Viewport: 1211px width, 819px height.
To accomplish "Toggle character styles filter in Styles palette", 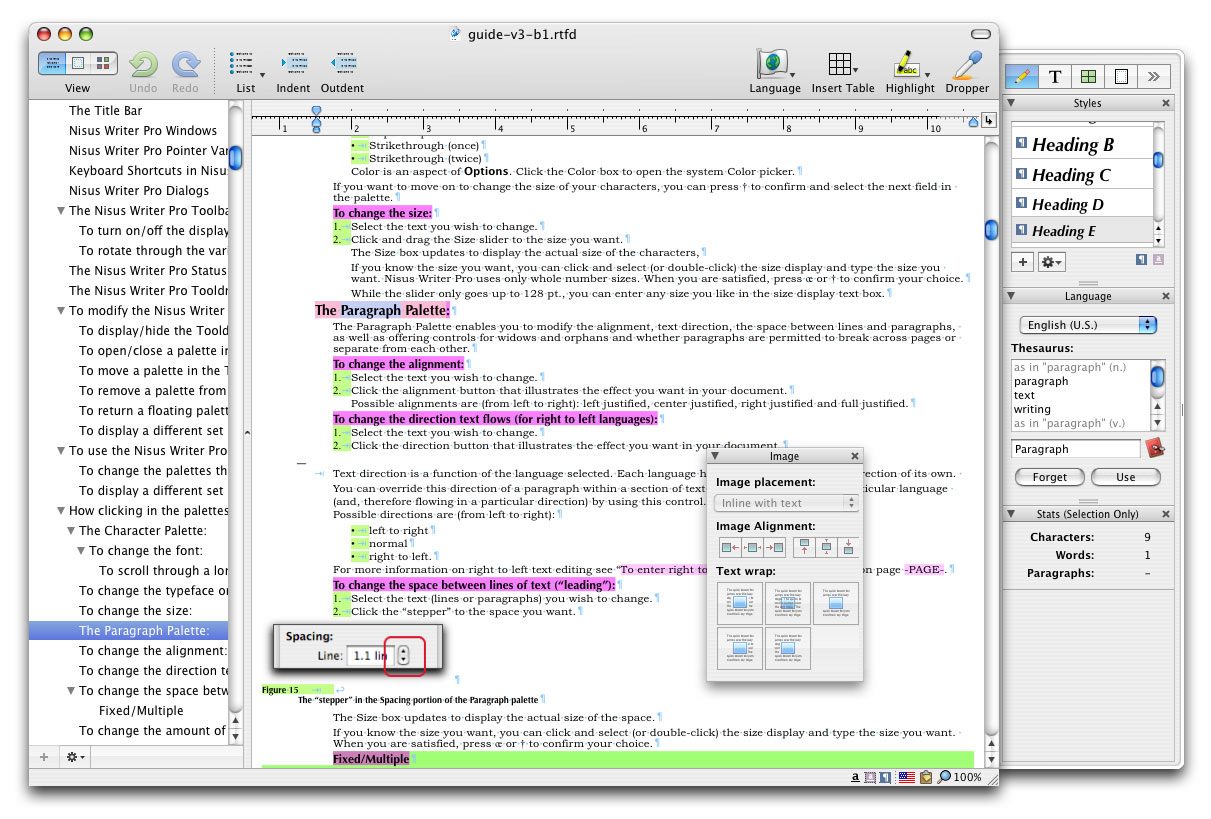I will click(x=1158, y=259).
